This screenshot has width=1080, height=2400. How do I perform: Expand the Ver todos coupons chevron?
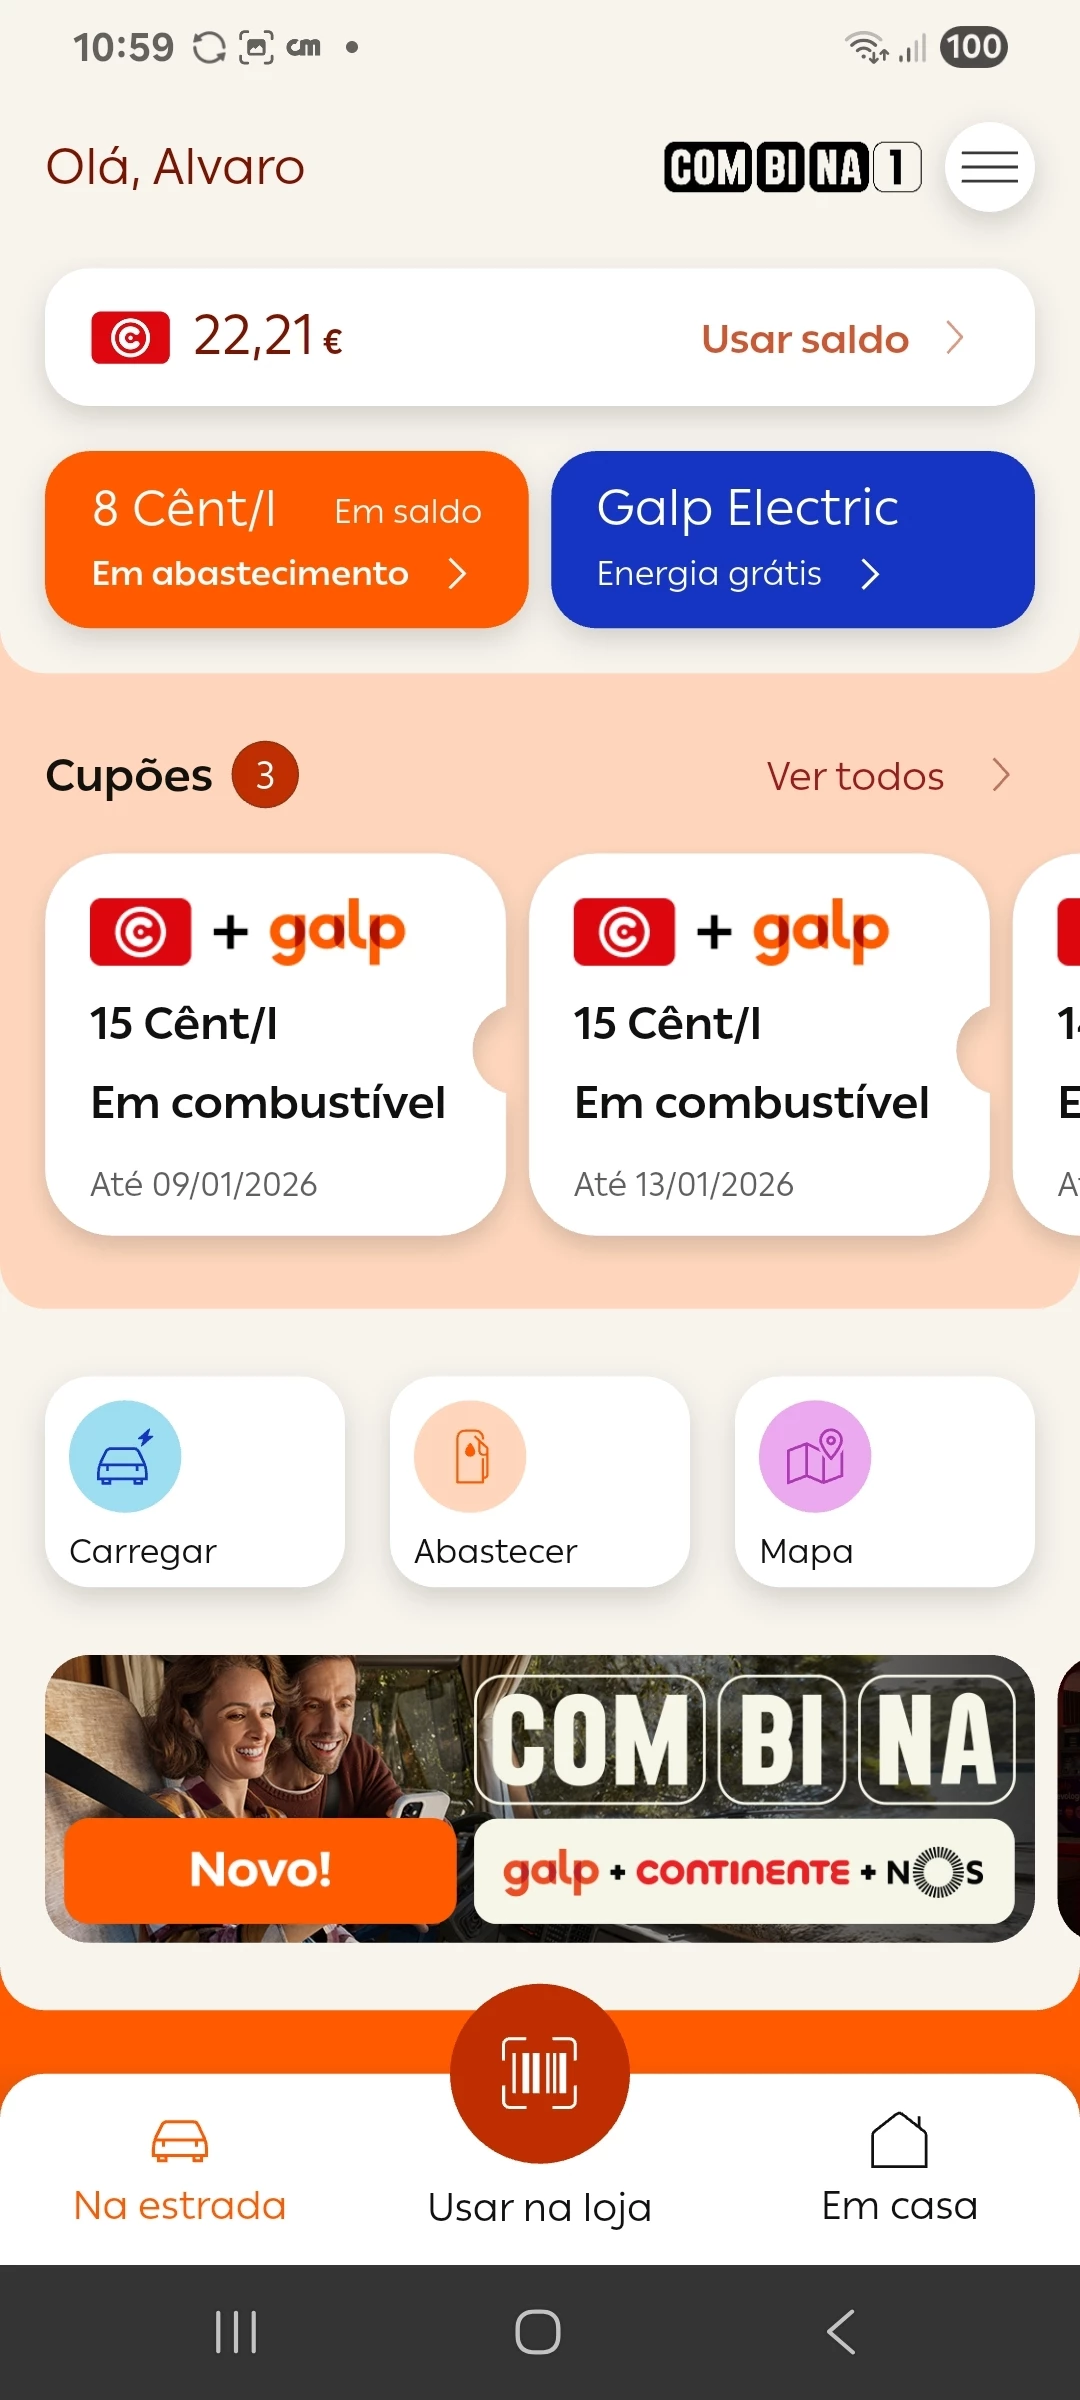[x=1001, y=775]
